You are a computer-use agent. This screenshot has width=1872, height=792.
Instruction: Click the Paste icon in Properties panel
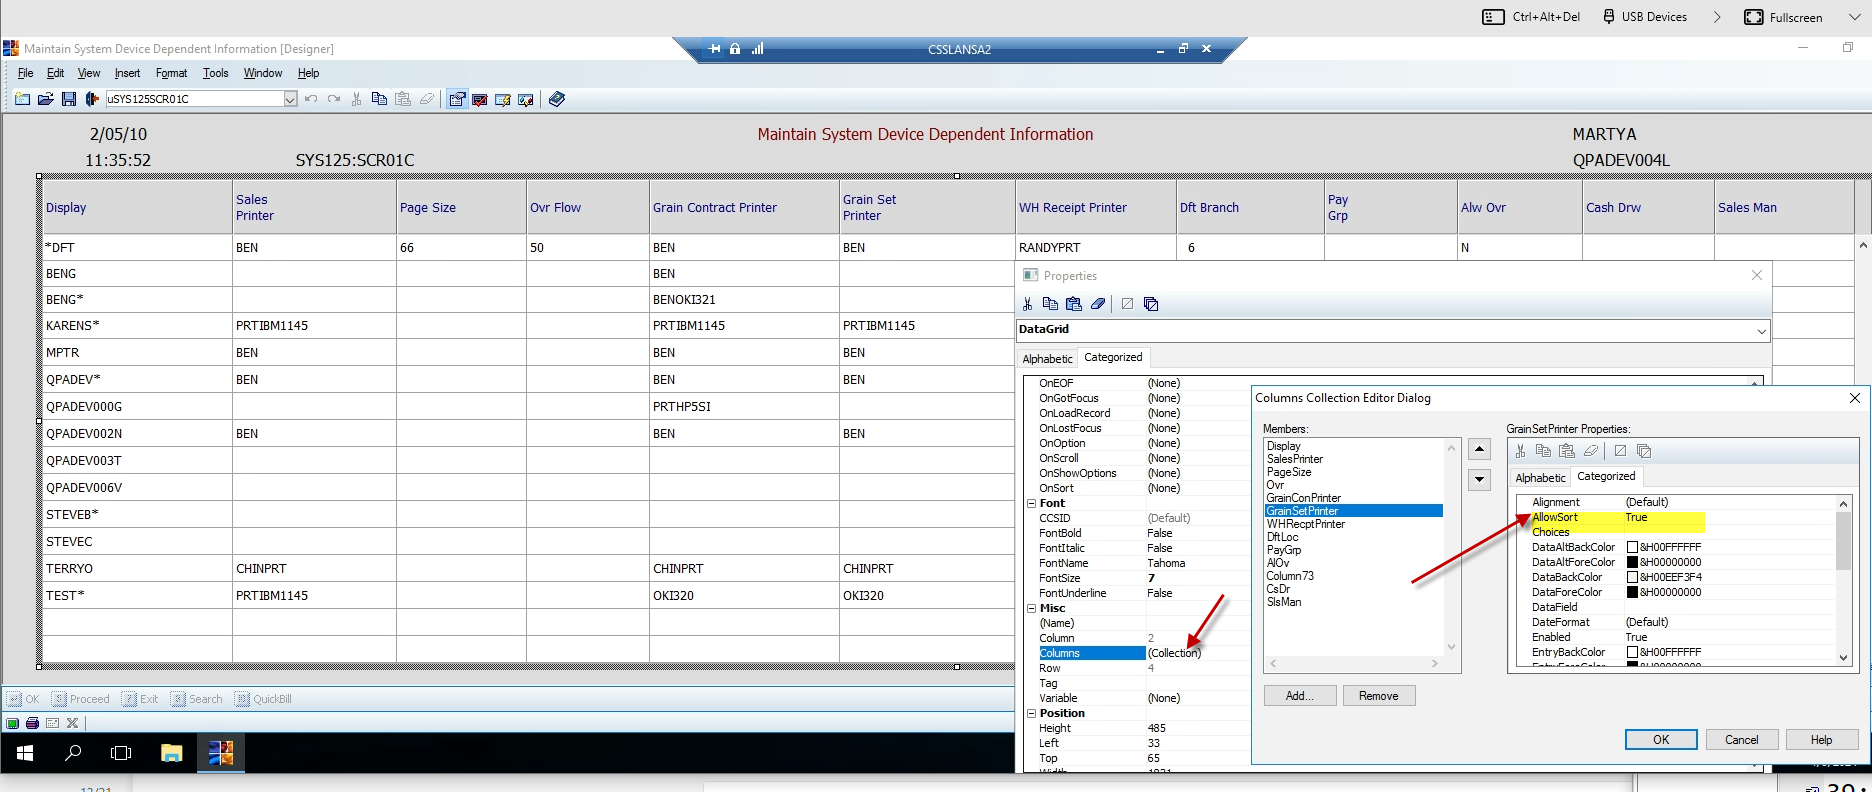pos(1074,304)
